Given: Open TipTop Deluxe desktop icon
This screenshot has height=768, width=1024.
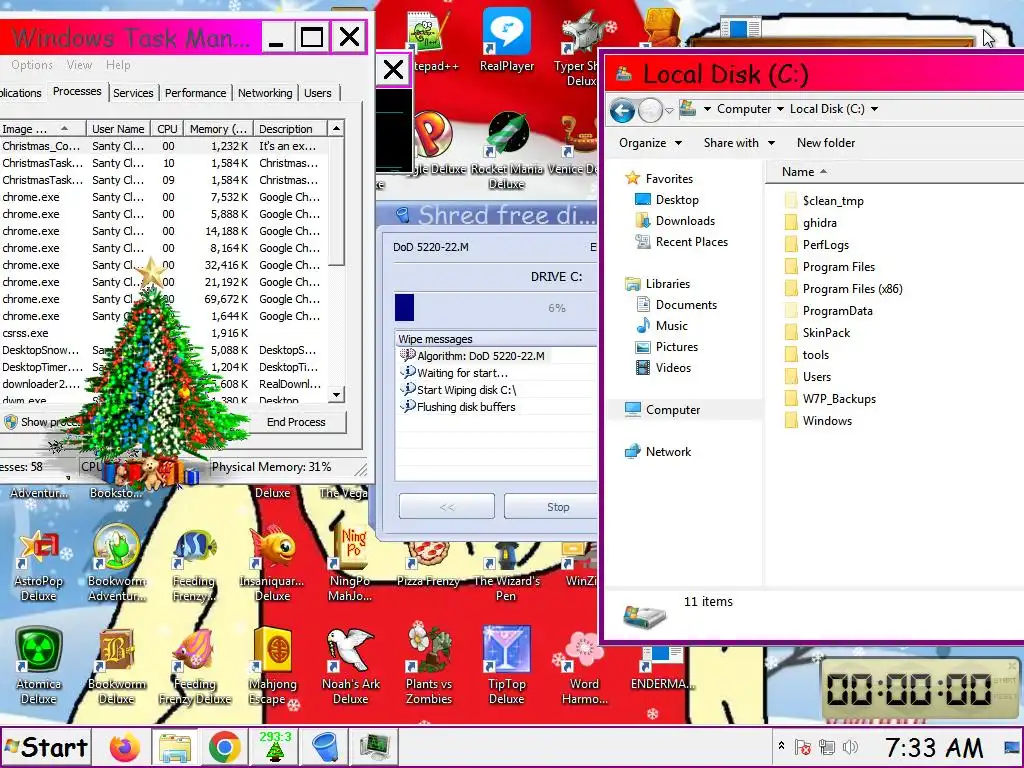Looking at the screenshot, I should (x=506, y=666).
